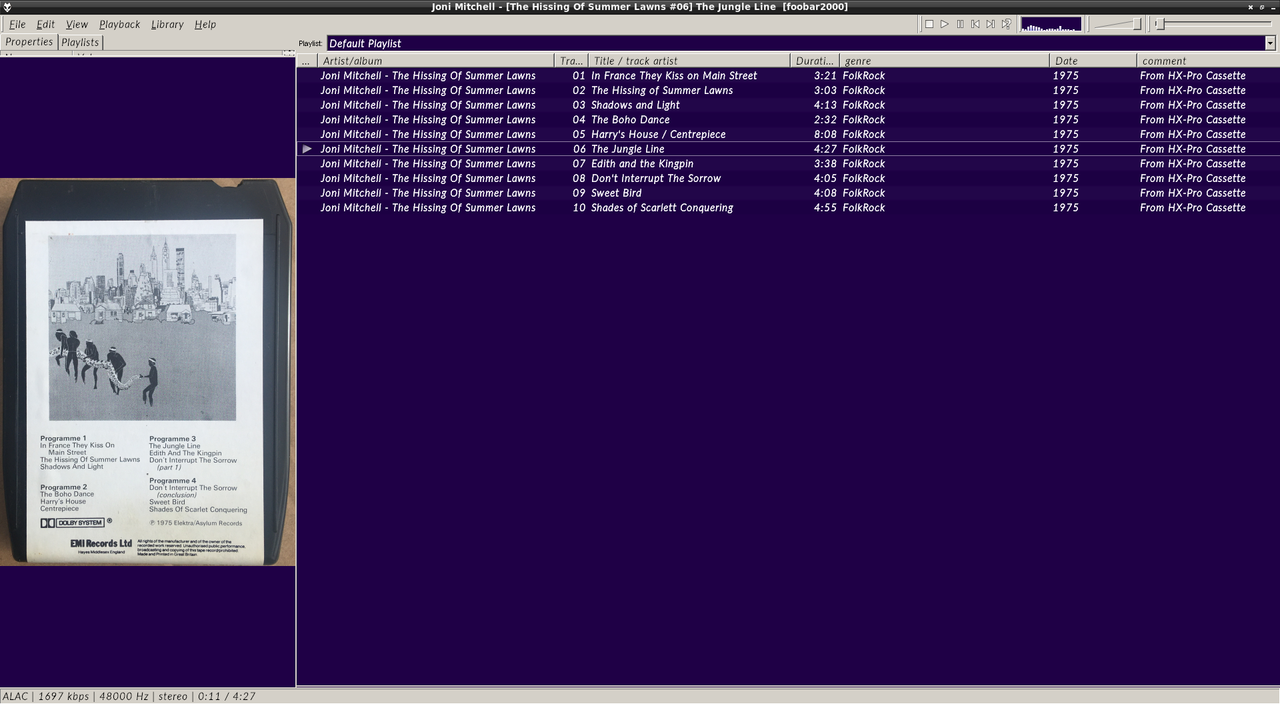The image size is (1280, 704).
Task: Sort by Duration column header
Action: click(x=815, y=61)
